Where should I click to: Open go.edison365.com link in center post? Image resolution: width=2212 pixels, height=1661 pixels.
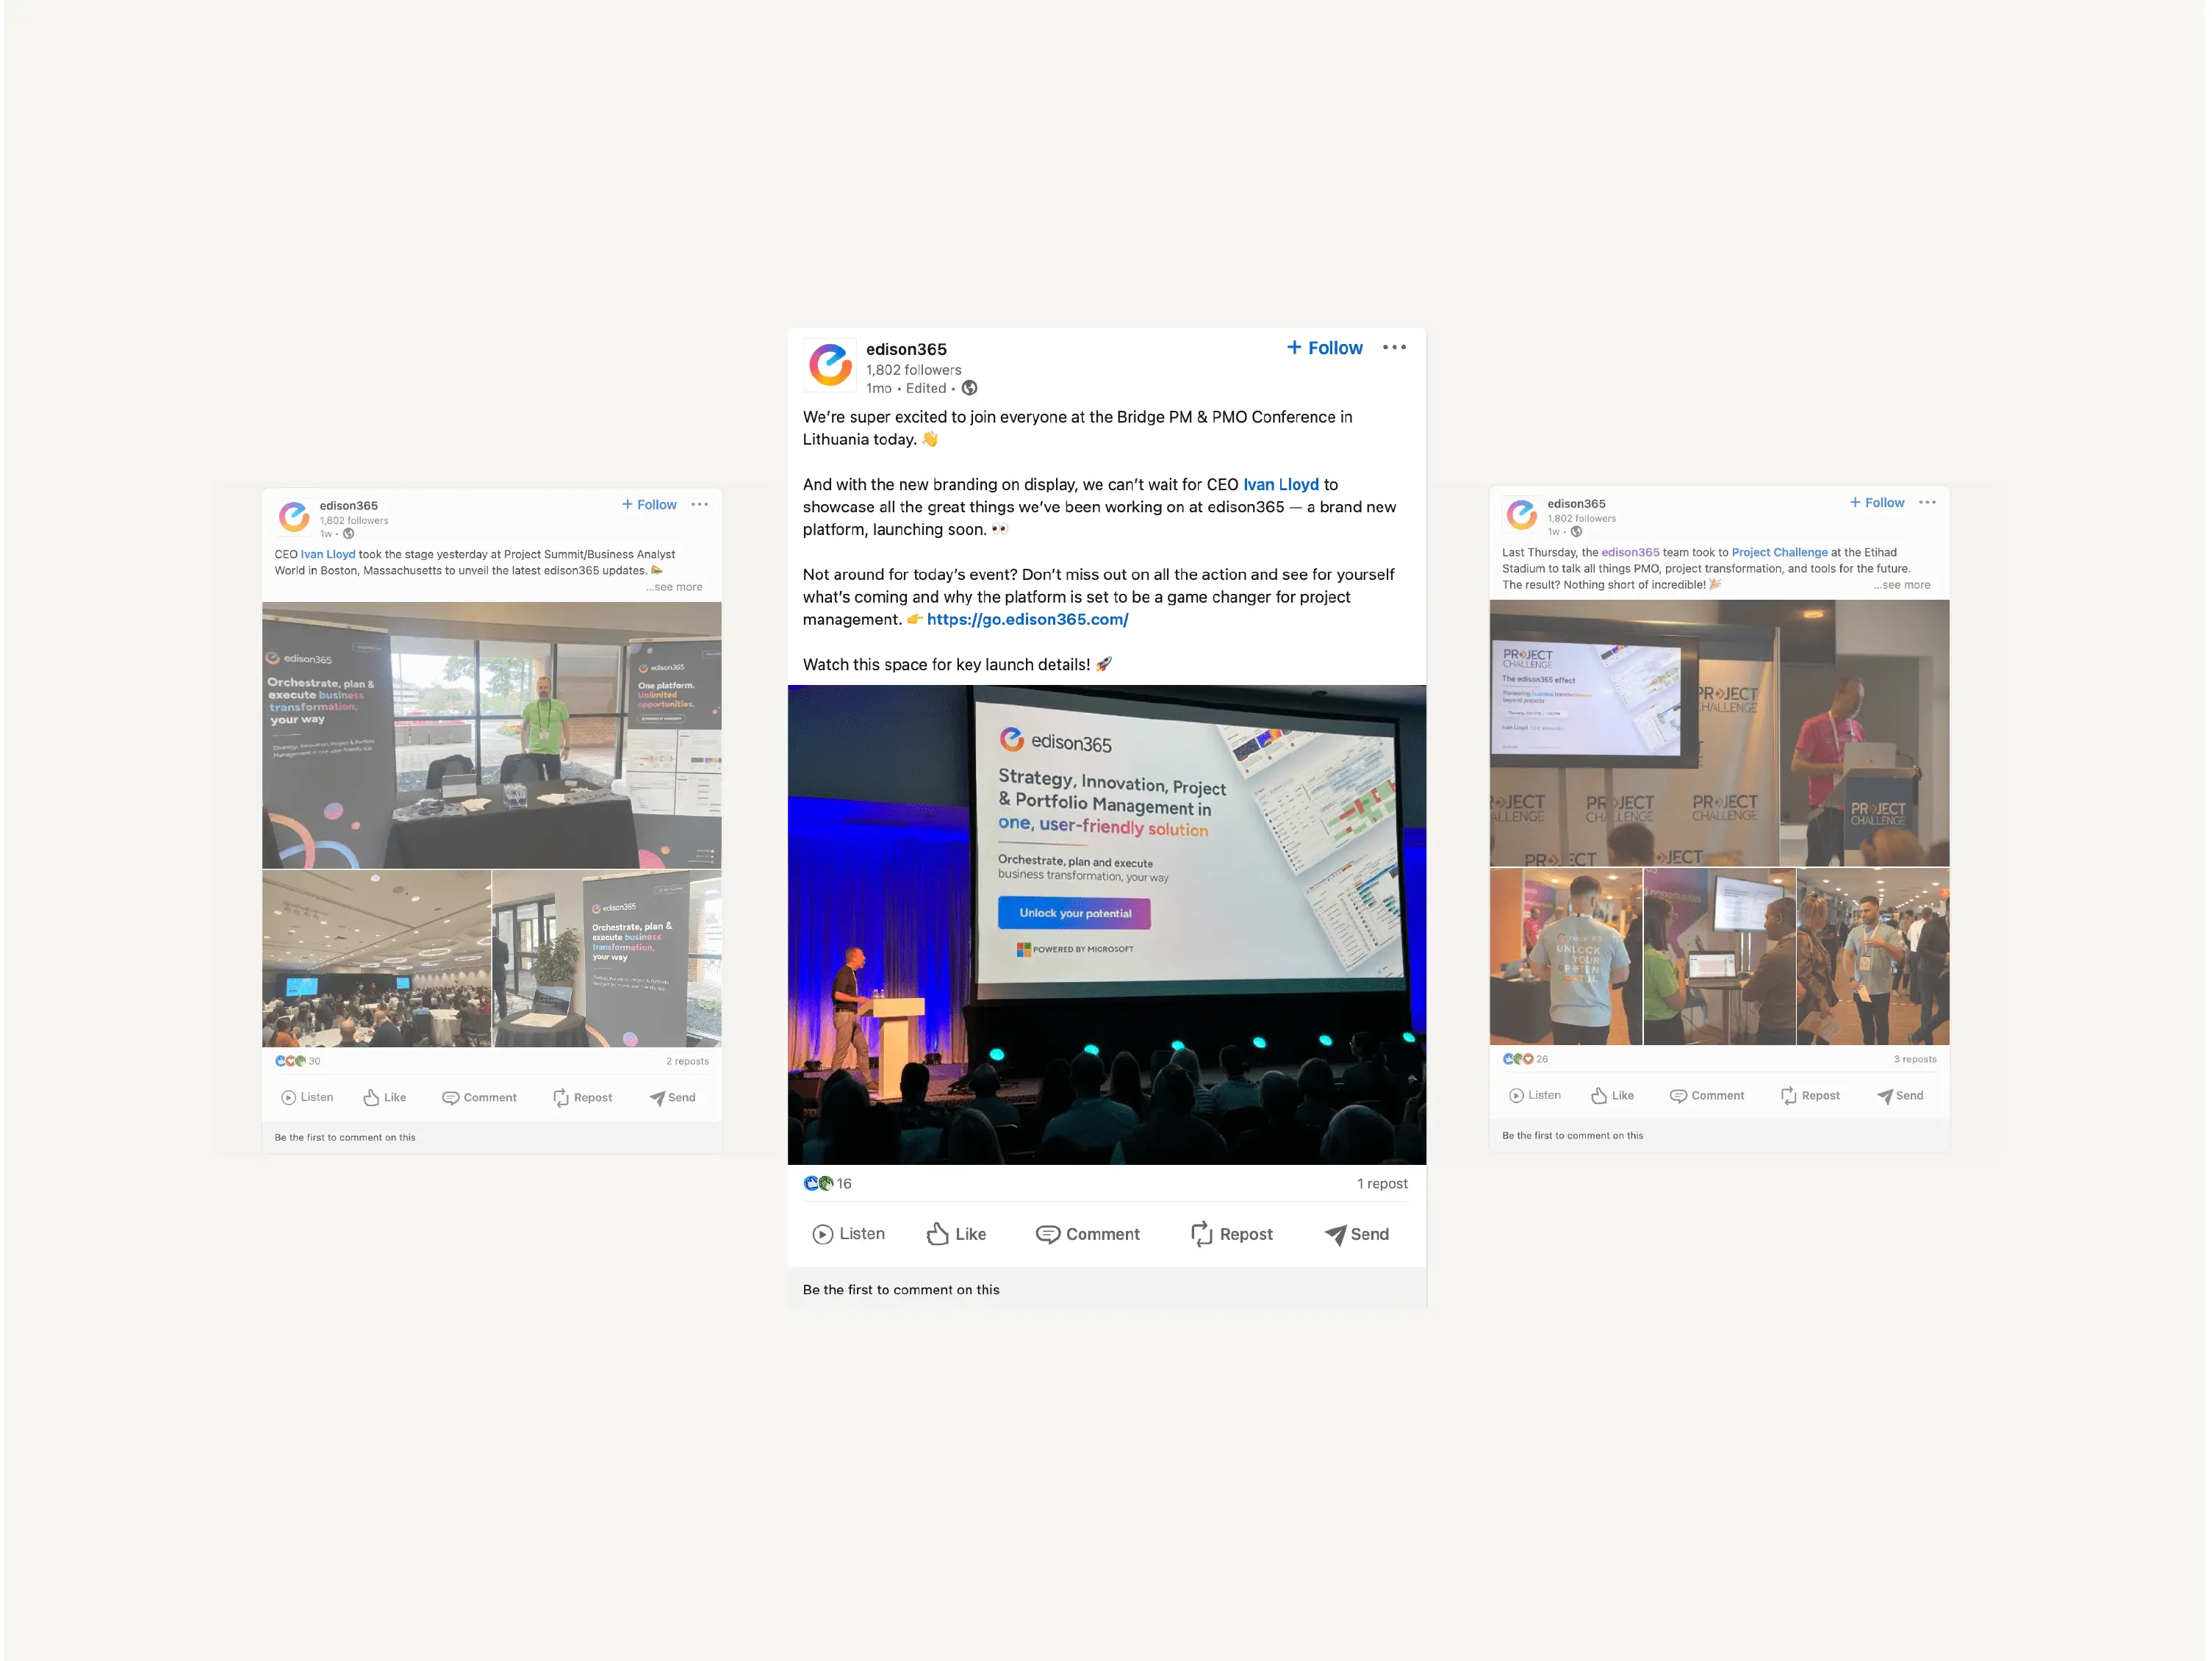pos(1027,620)
